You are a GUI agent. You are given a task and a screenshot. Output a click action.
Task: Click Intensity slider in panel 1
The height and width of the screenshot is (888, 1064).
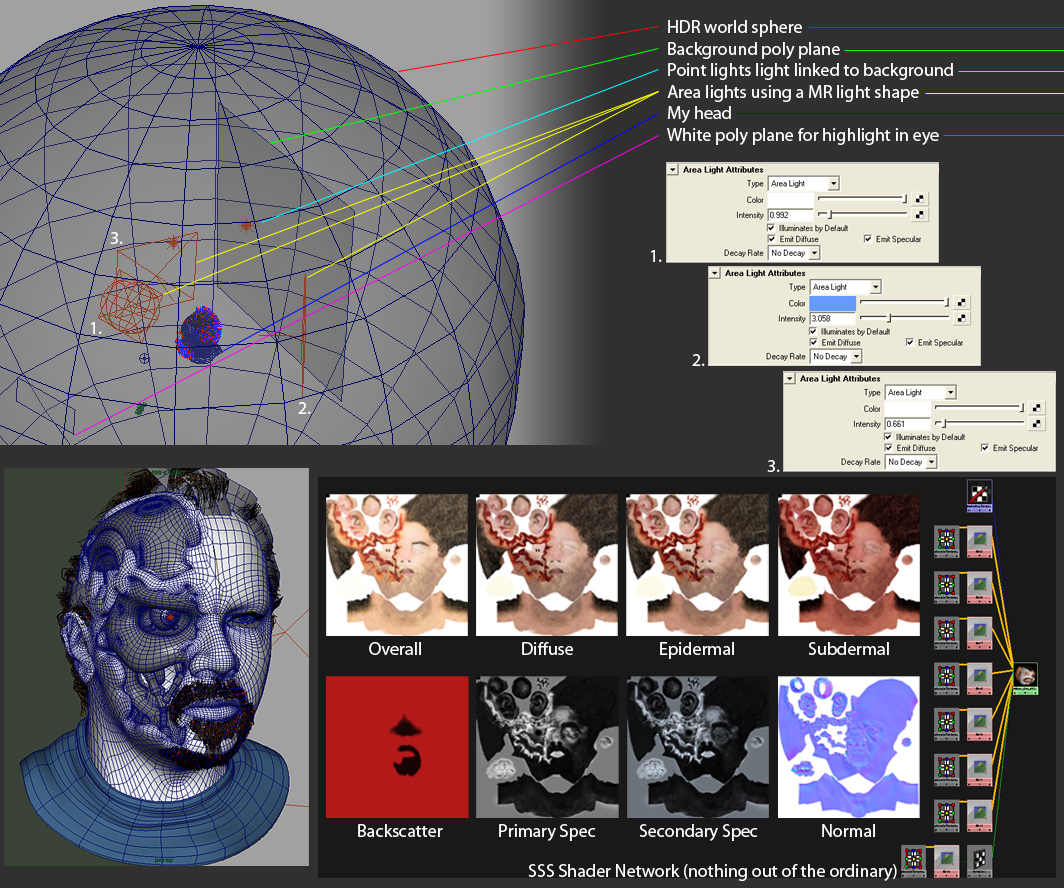click(x=862, y=214)
